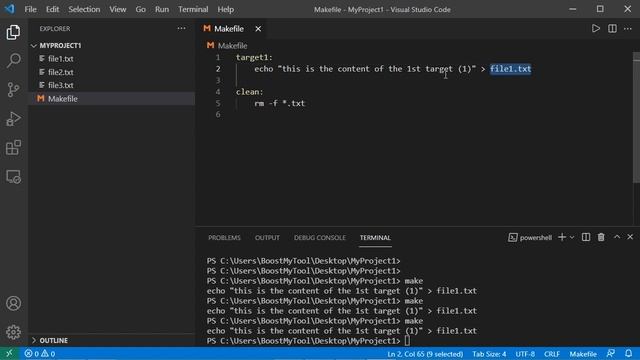This screenshot has width=640, height=360.
Task: Open the Run menu
Action: pos(162,9)
